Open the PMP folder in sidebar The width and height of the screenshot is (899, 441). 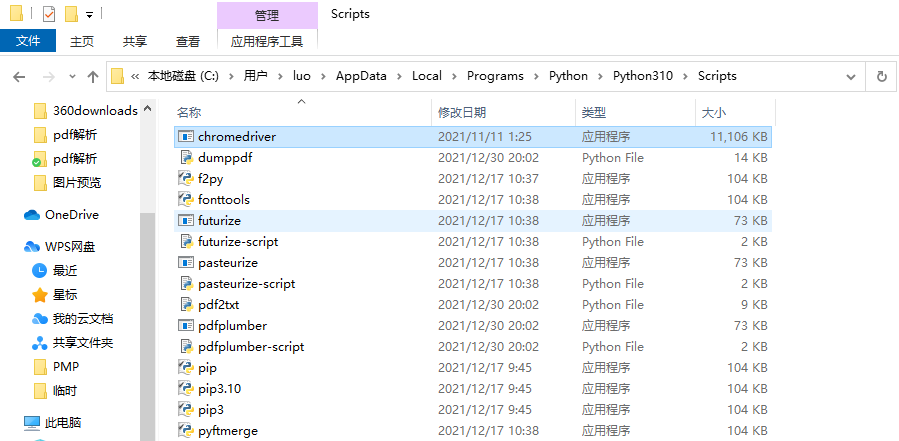click(56, 367)
